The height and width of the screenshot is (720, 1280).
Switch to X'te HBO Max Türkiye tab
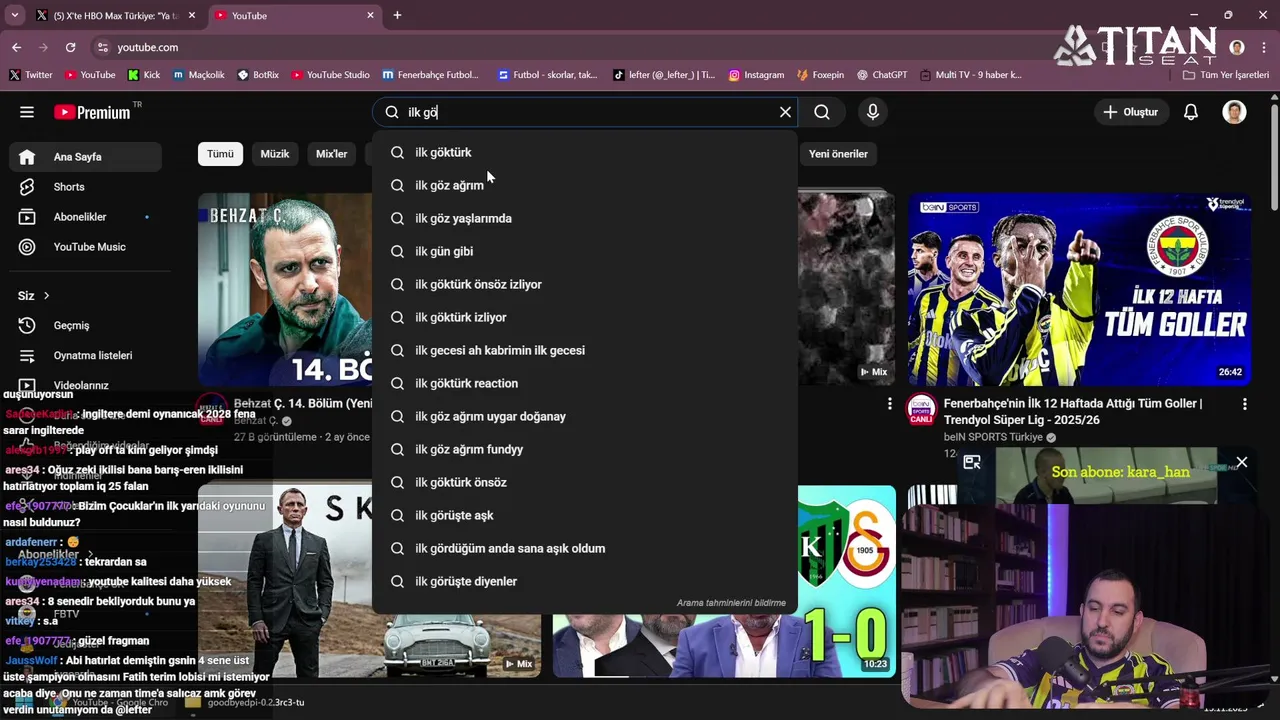(115, 16)
